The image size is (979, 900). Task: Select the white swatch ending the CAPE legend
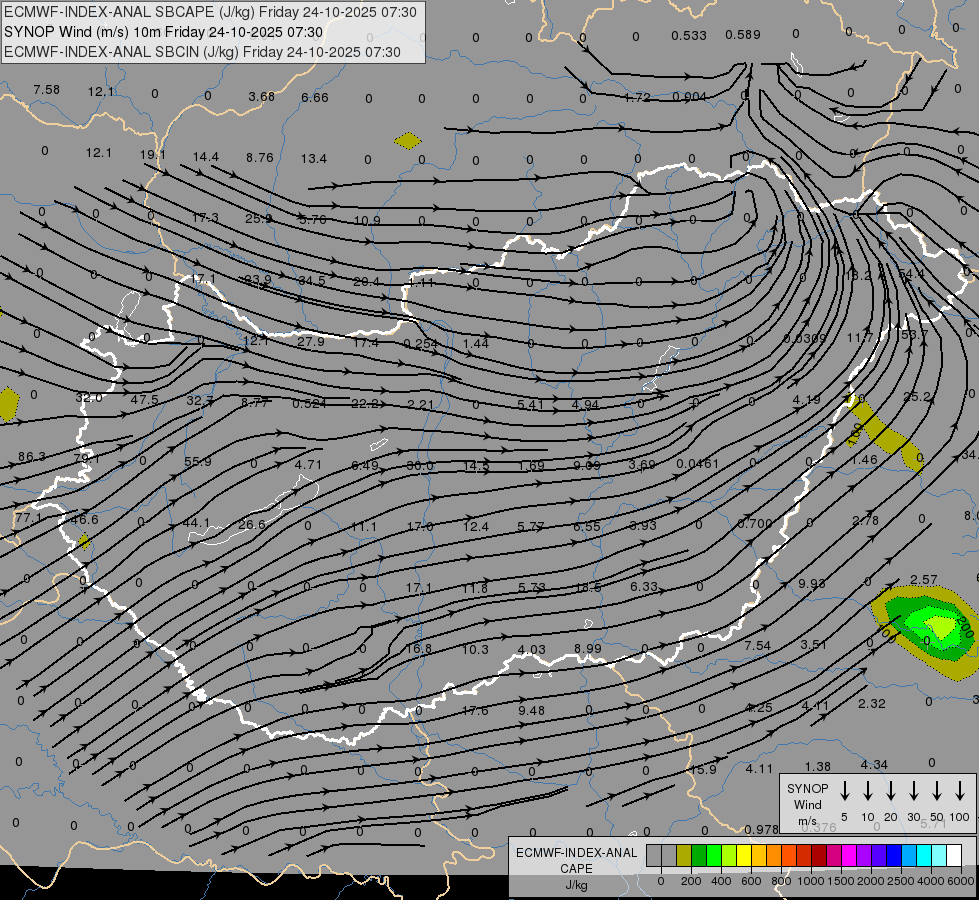click(x=954, y=856)
